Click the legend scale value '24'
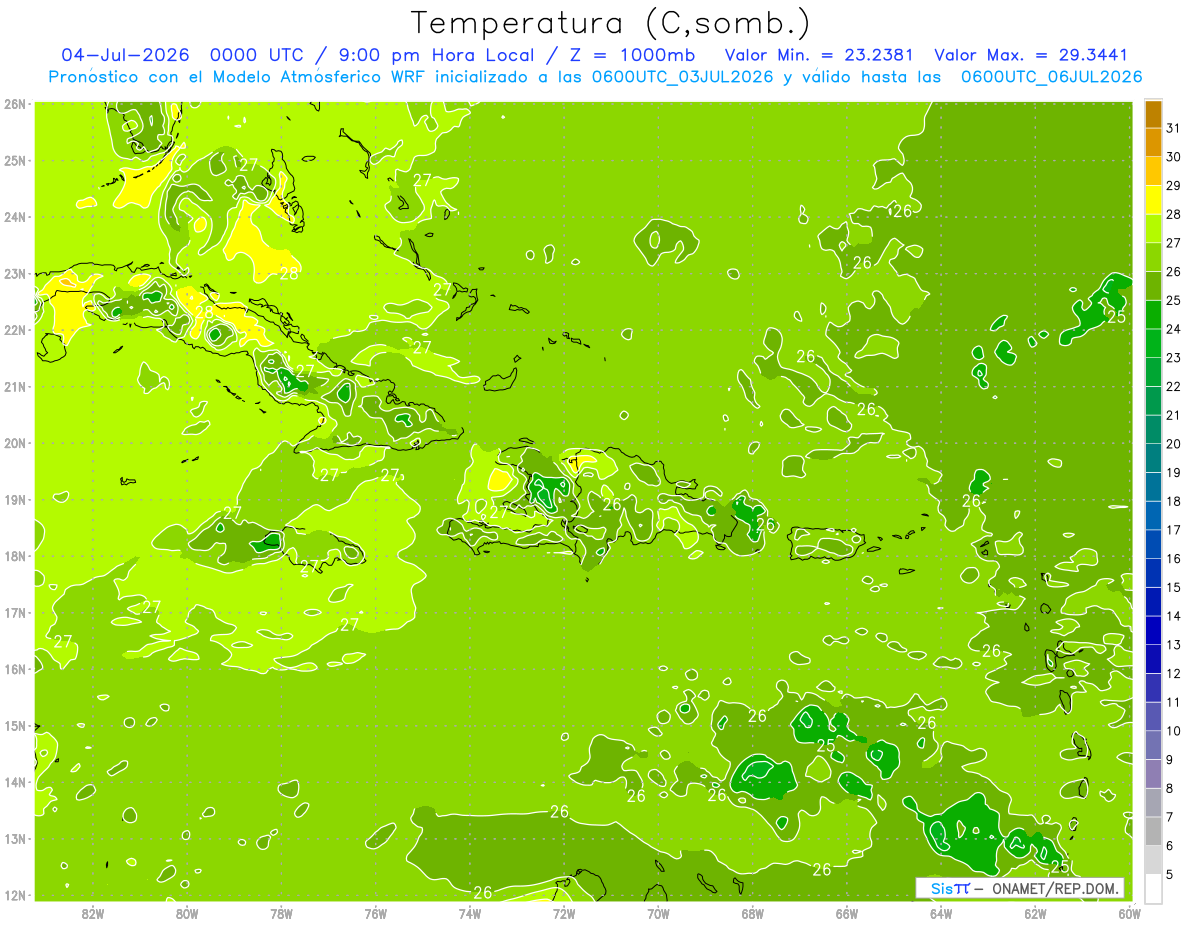The image size is (1200, 927). [1174, 329]
